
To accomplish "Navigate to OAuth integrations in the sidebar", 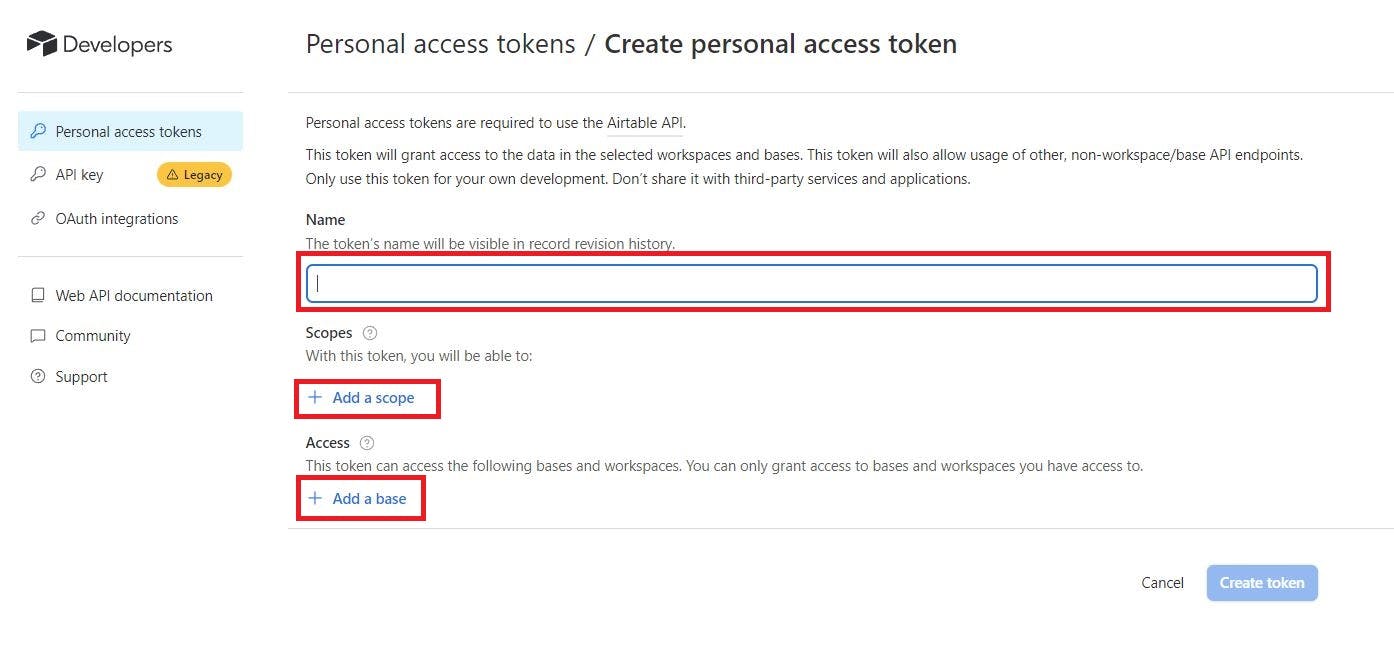I will [117, 219].
